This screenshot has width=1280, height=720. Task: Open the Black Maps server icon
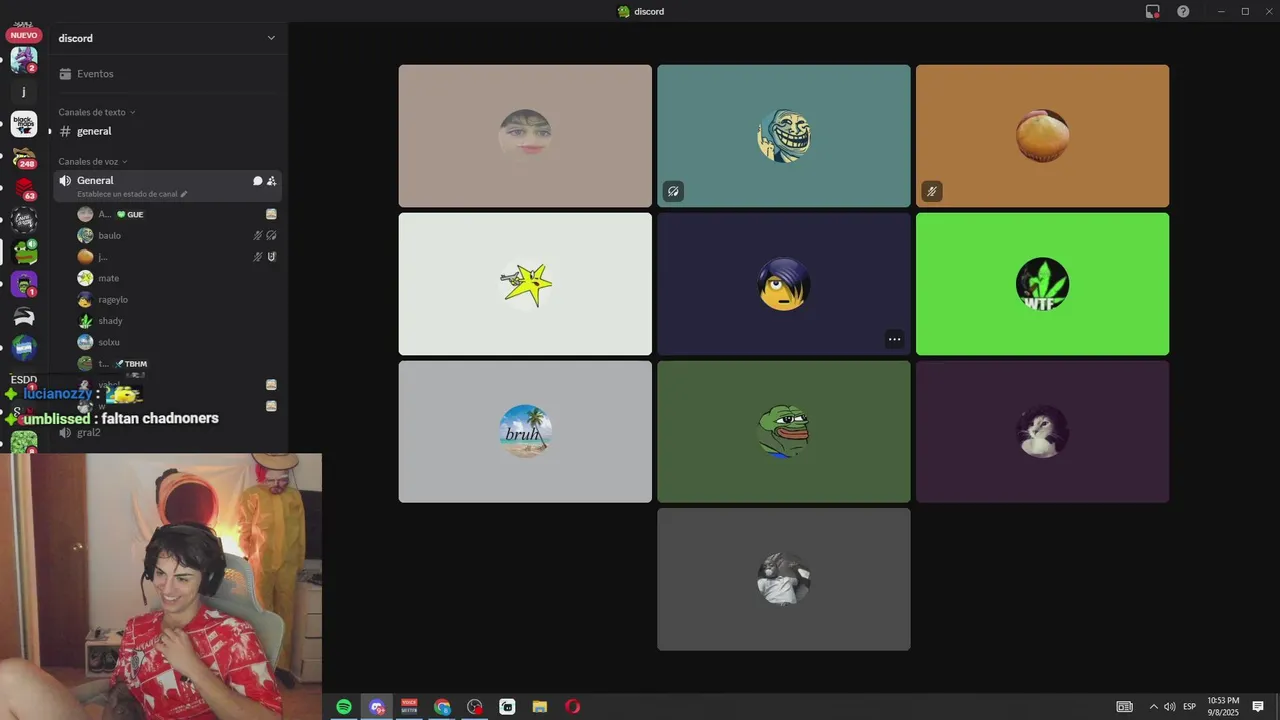click(24, 124)
